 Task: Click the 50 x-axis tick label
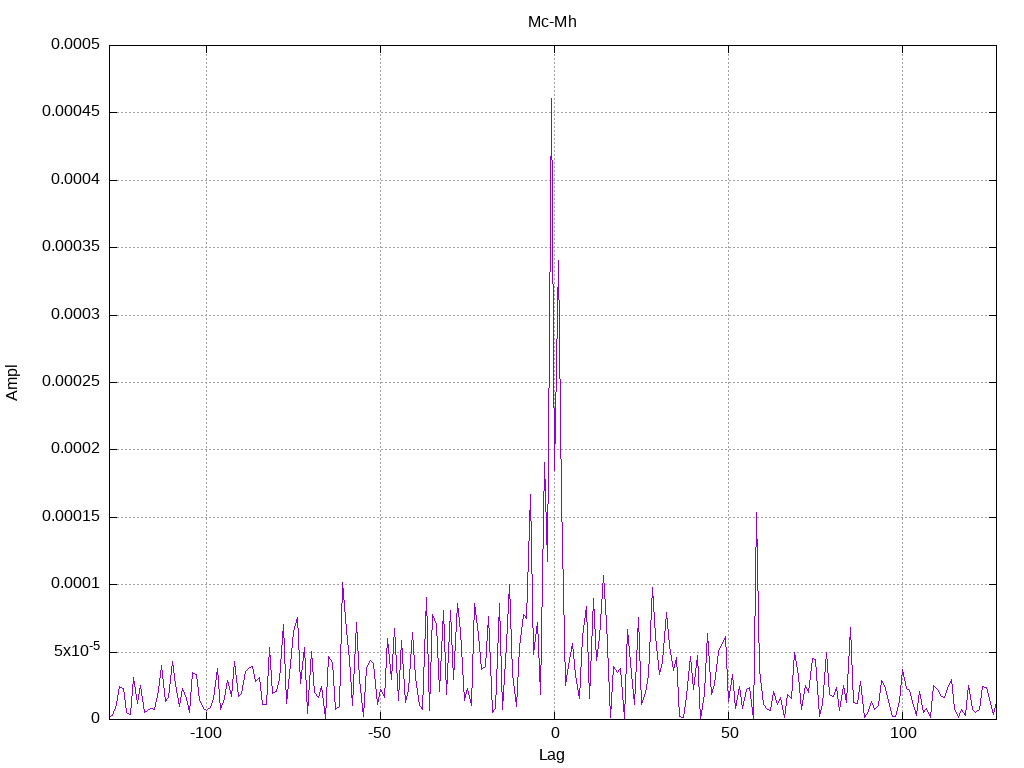tap(729, 733)
